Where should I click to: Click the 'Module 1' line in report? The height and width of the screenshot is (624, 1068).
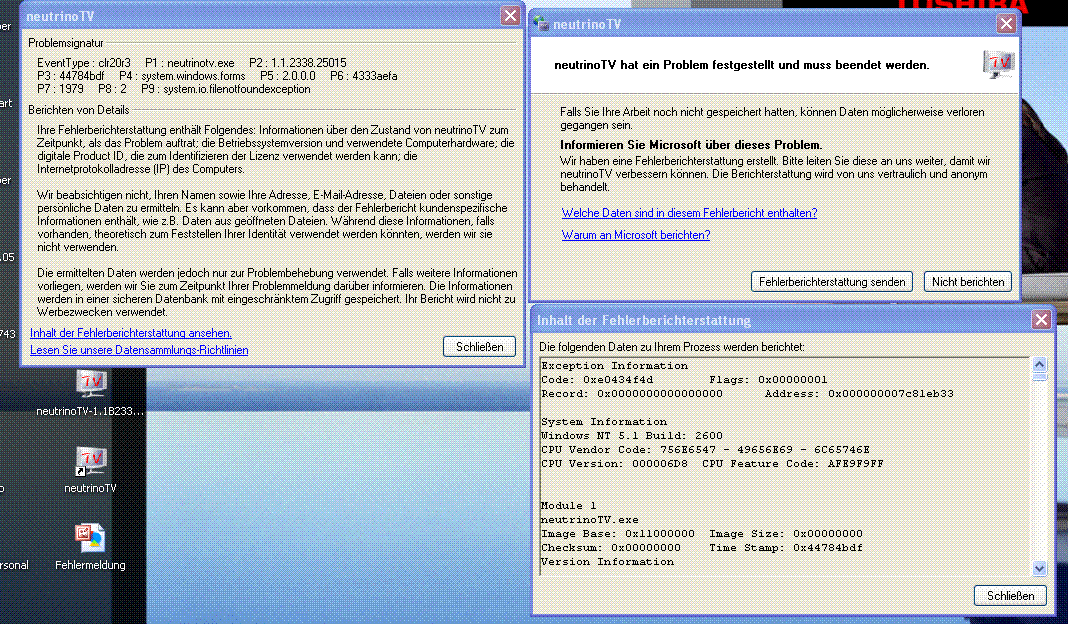(568, 505)
